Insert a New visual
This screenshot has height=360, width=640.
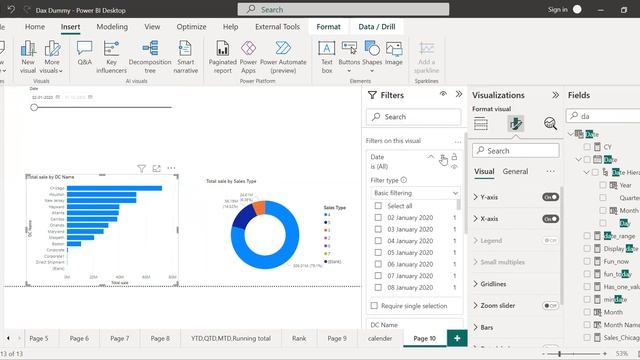point(28,57)
